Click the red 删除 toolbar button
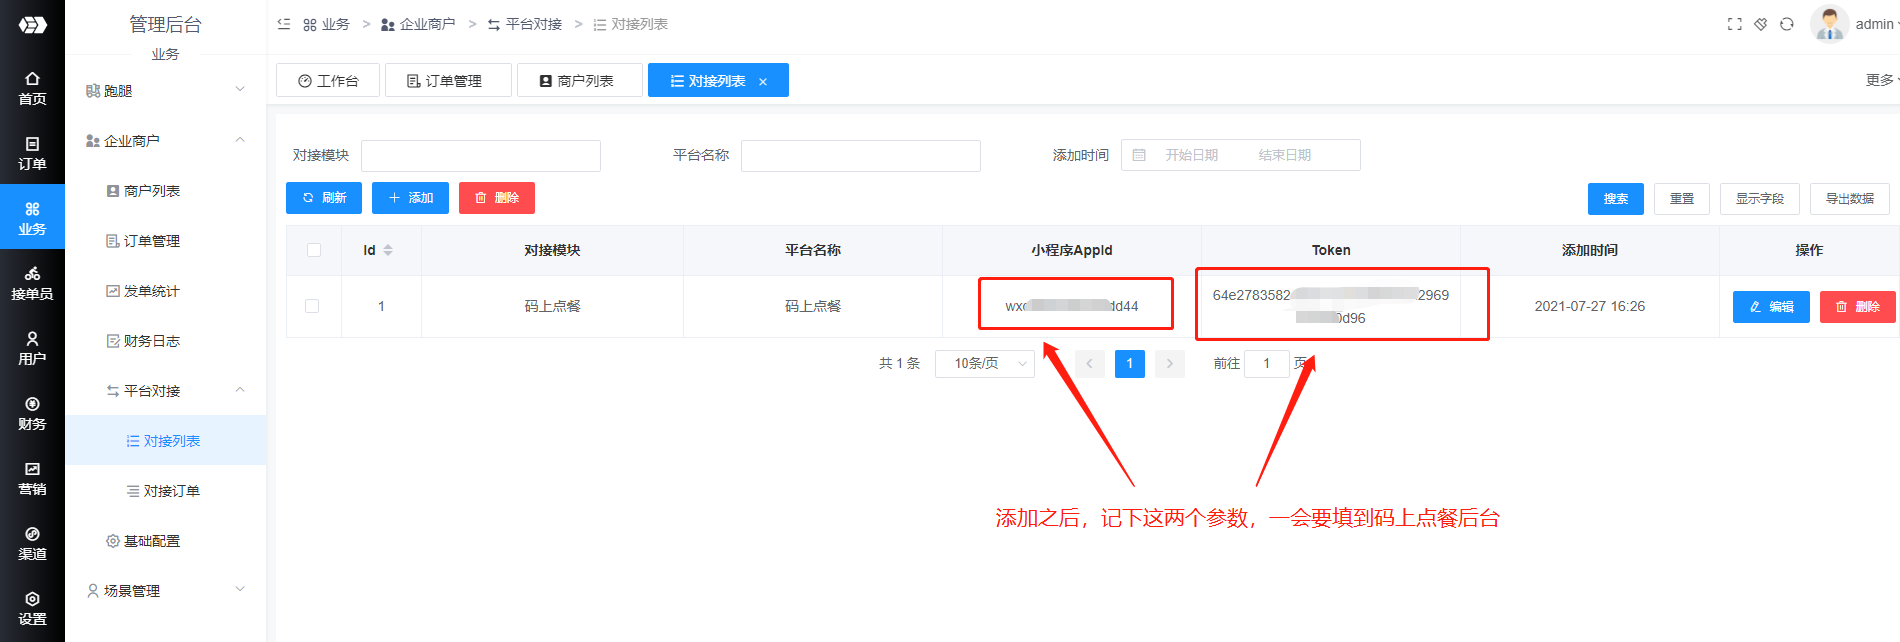 [x=497, y=198]
